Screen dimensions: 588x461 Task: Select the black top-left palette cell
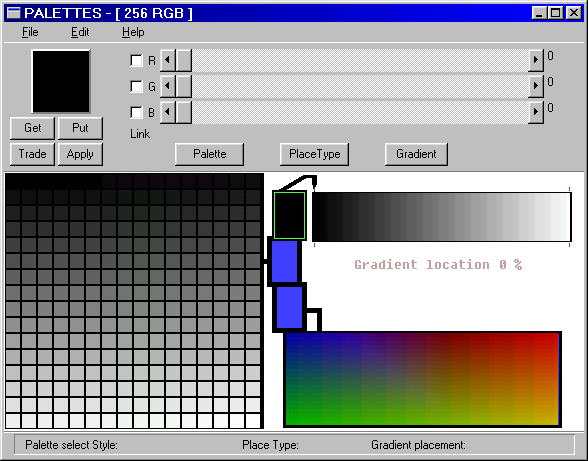pos(13,182)
